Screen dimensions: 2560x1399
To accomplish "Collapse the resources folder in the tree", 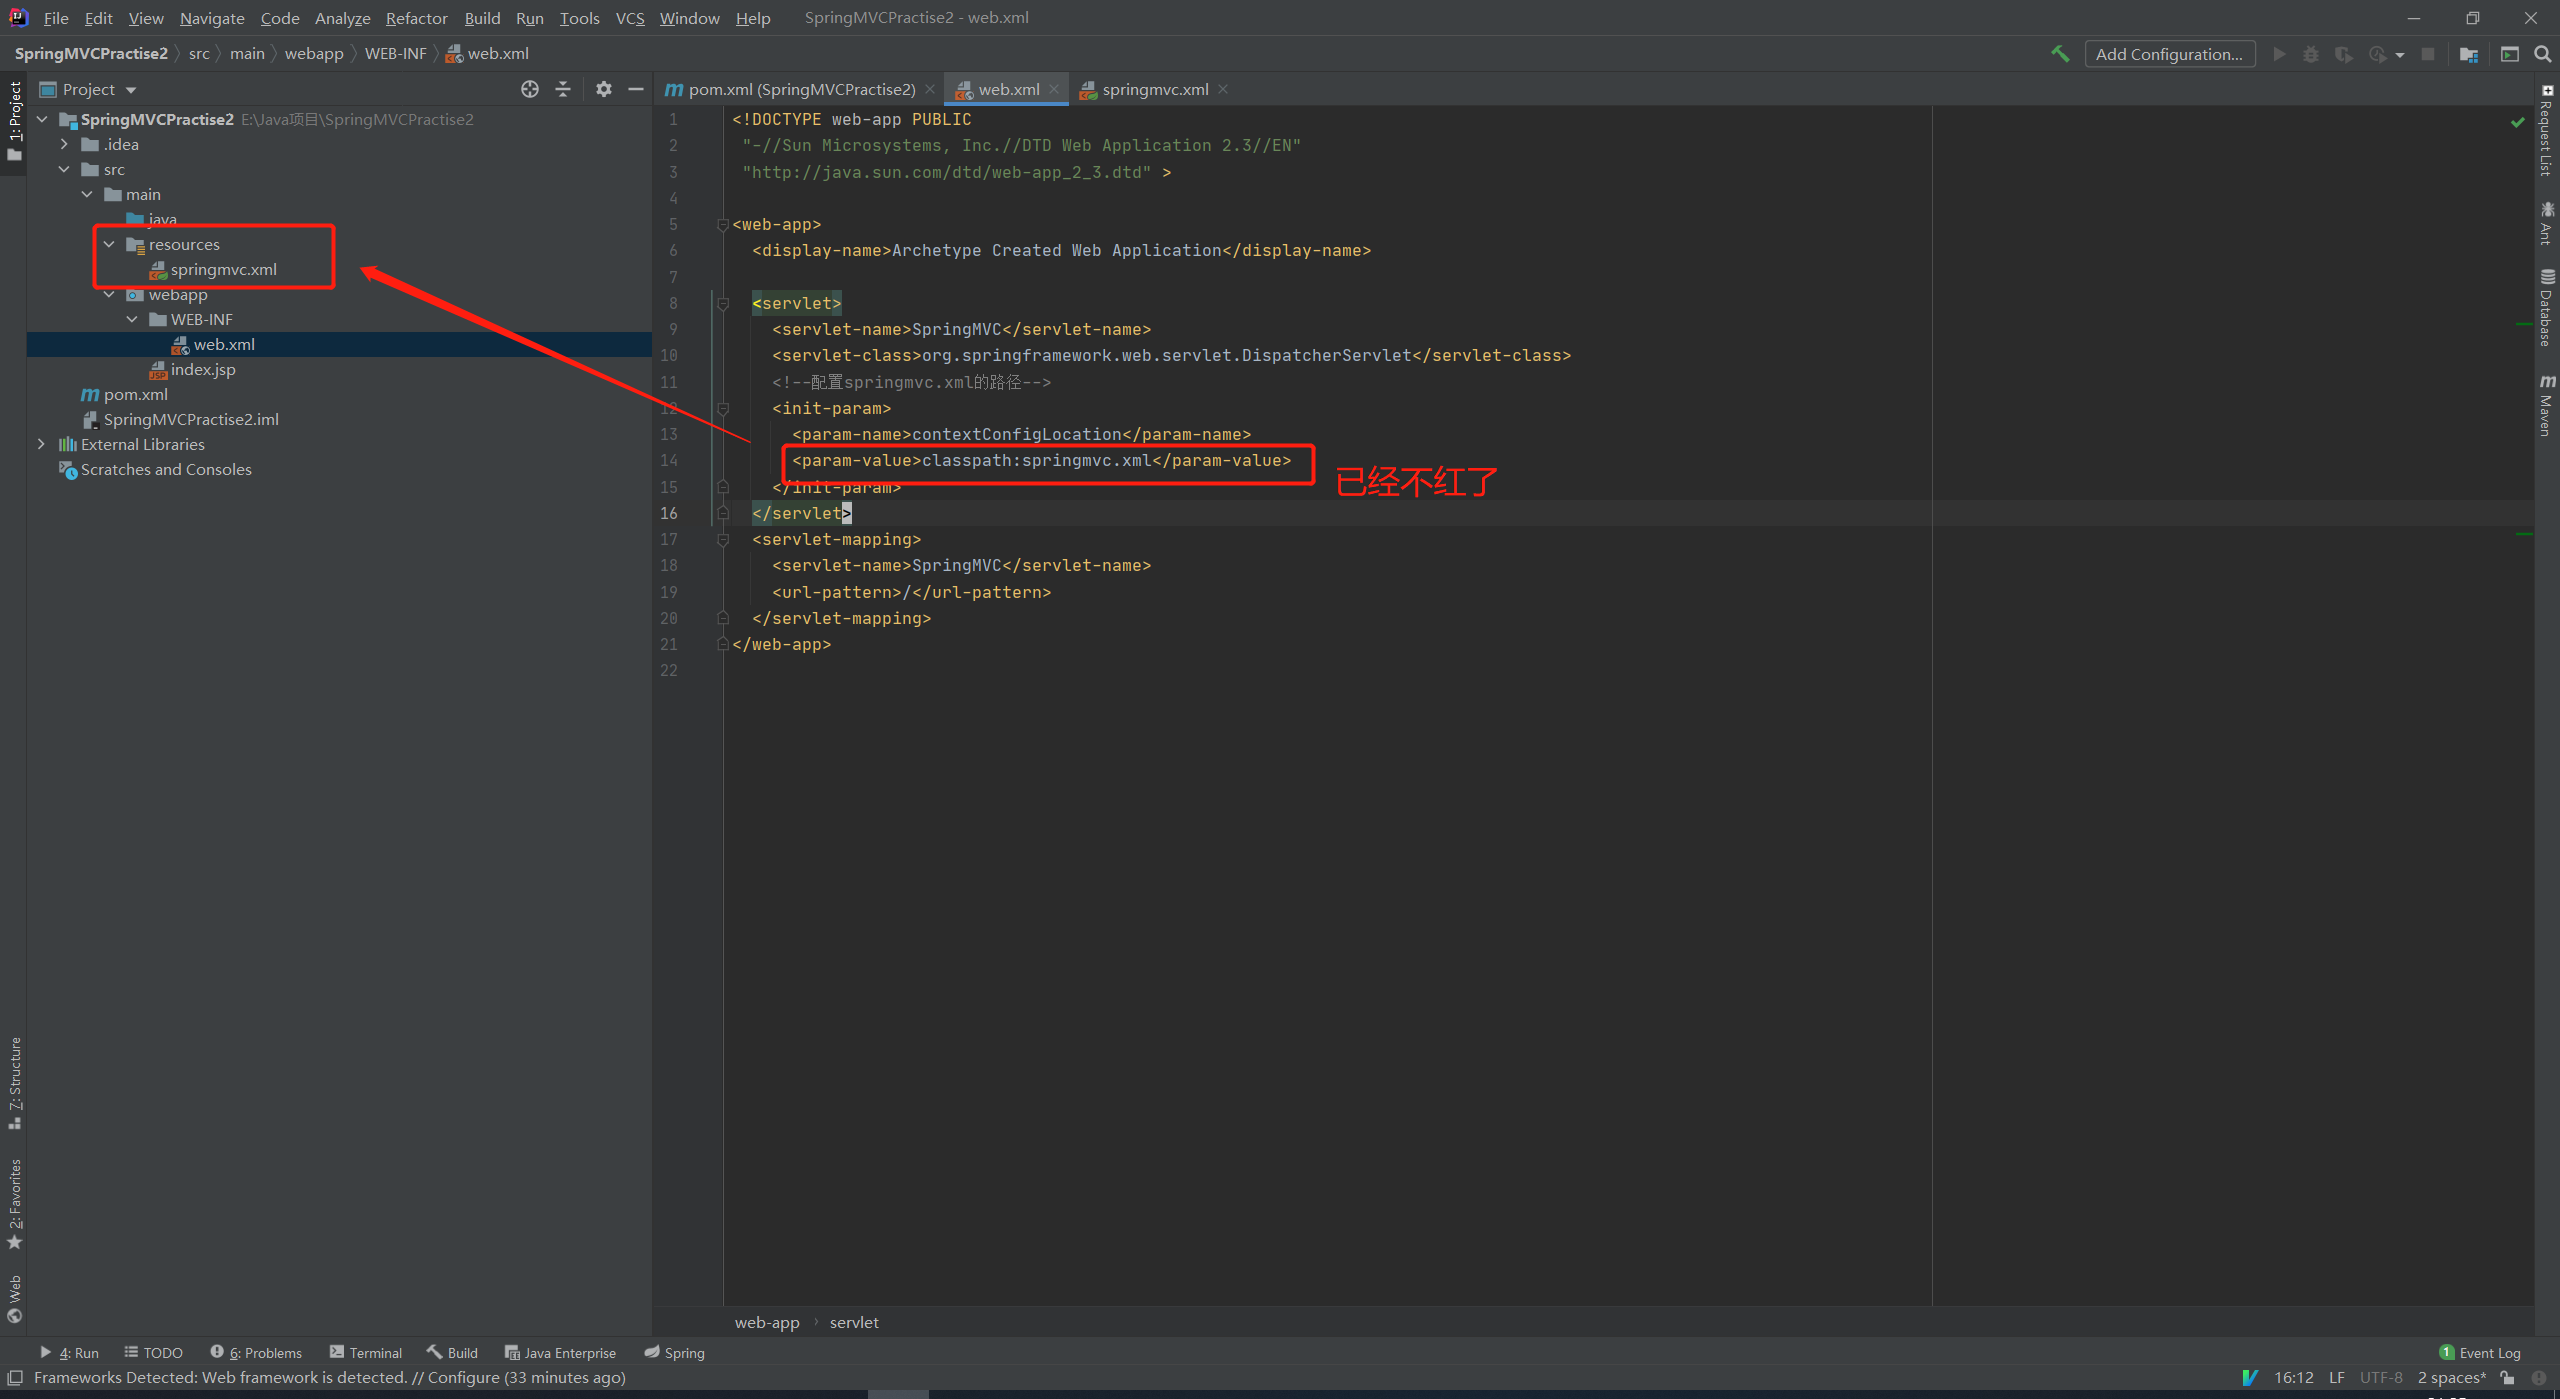I will (x=109, y=244).
